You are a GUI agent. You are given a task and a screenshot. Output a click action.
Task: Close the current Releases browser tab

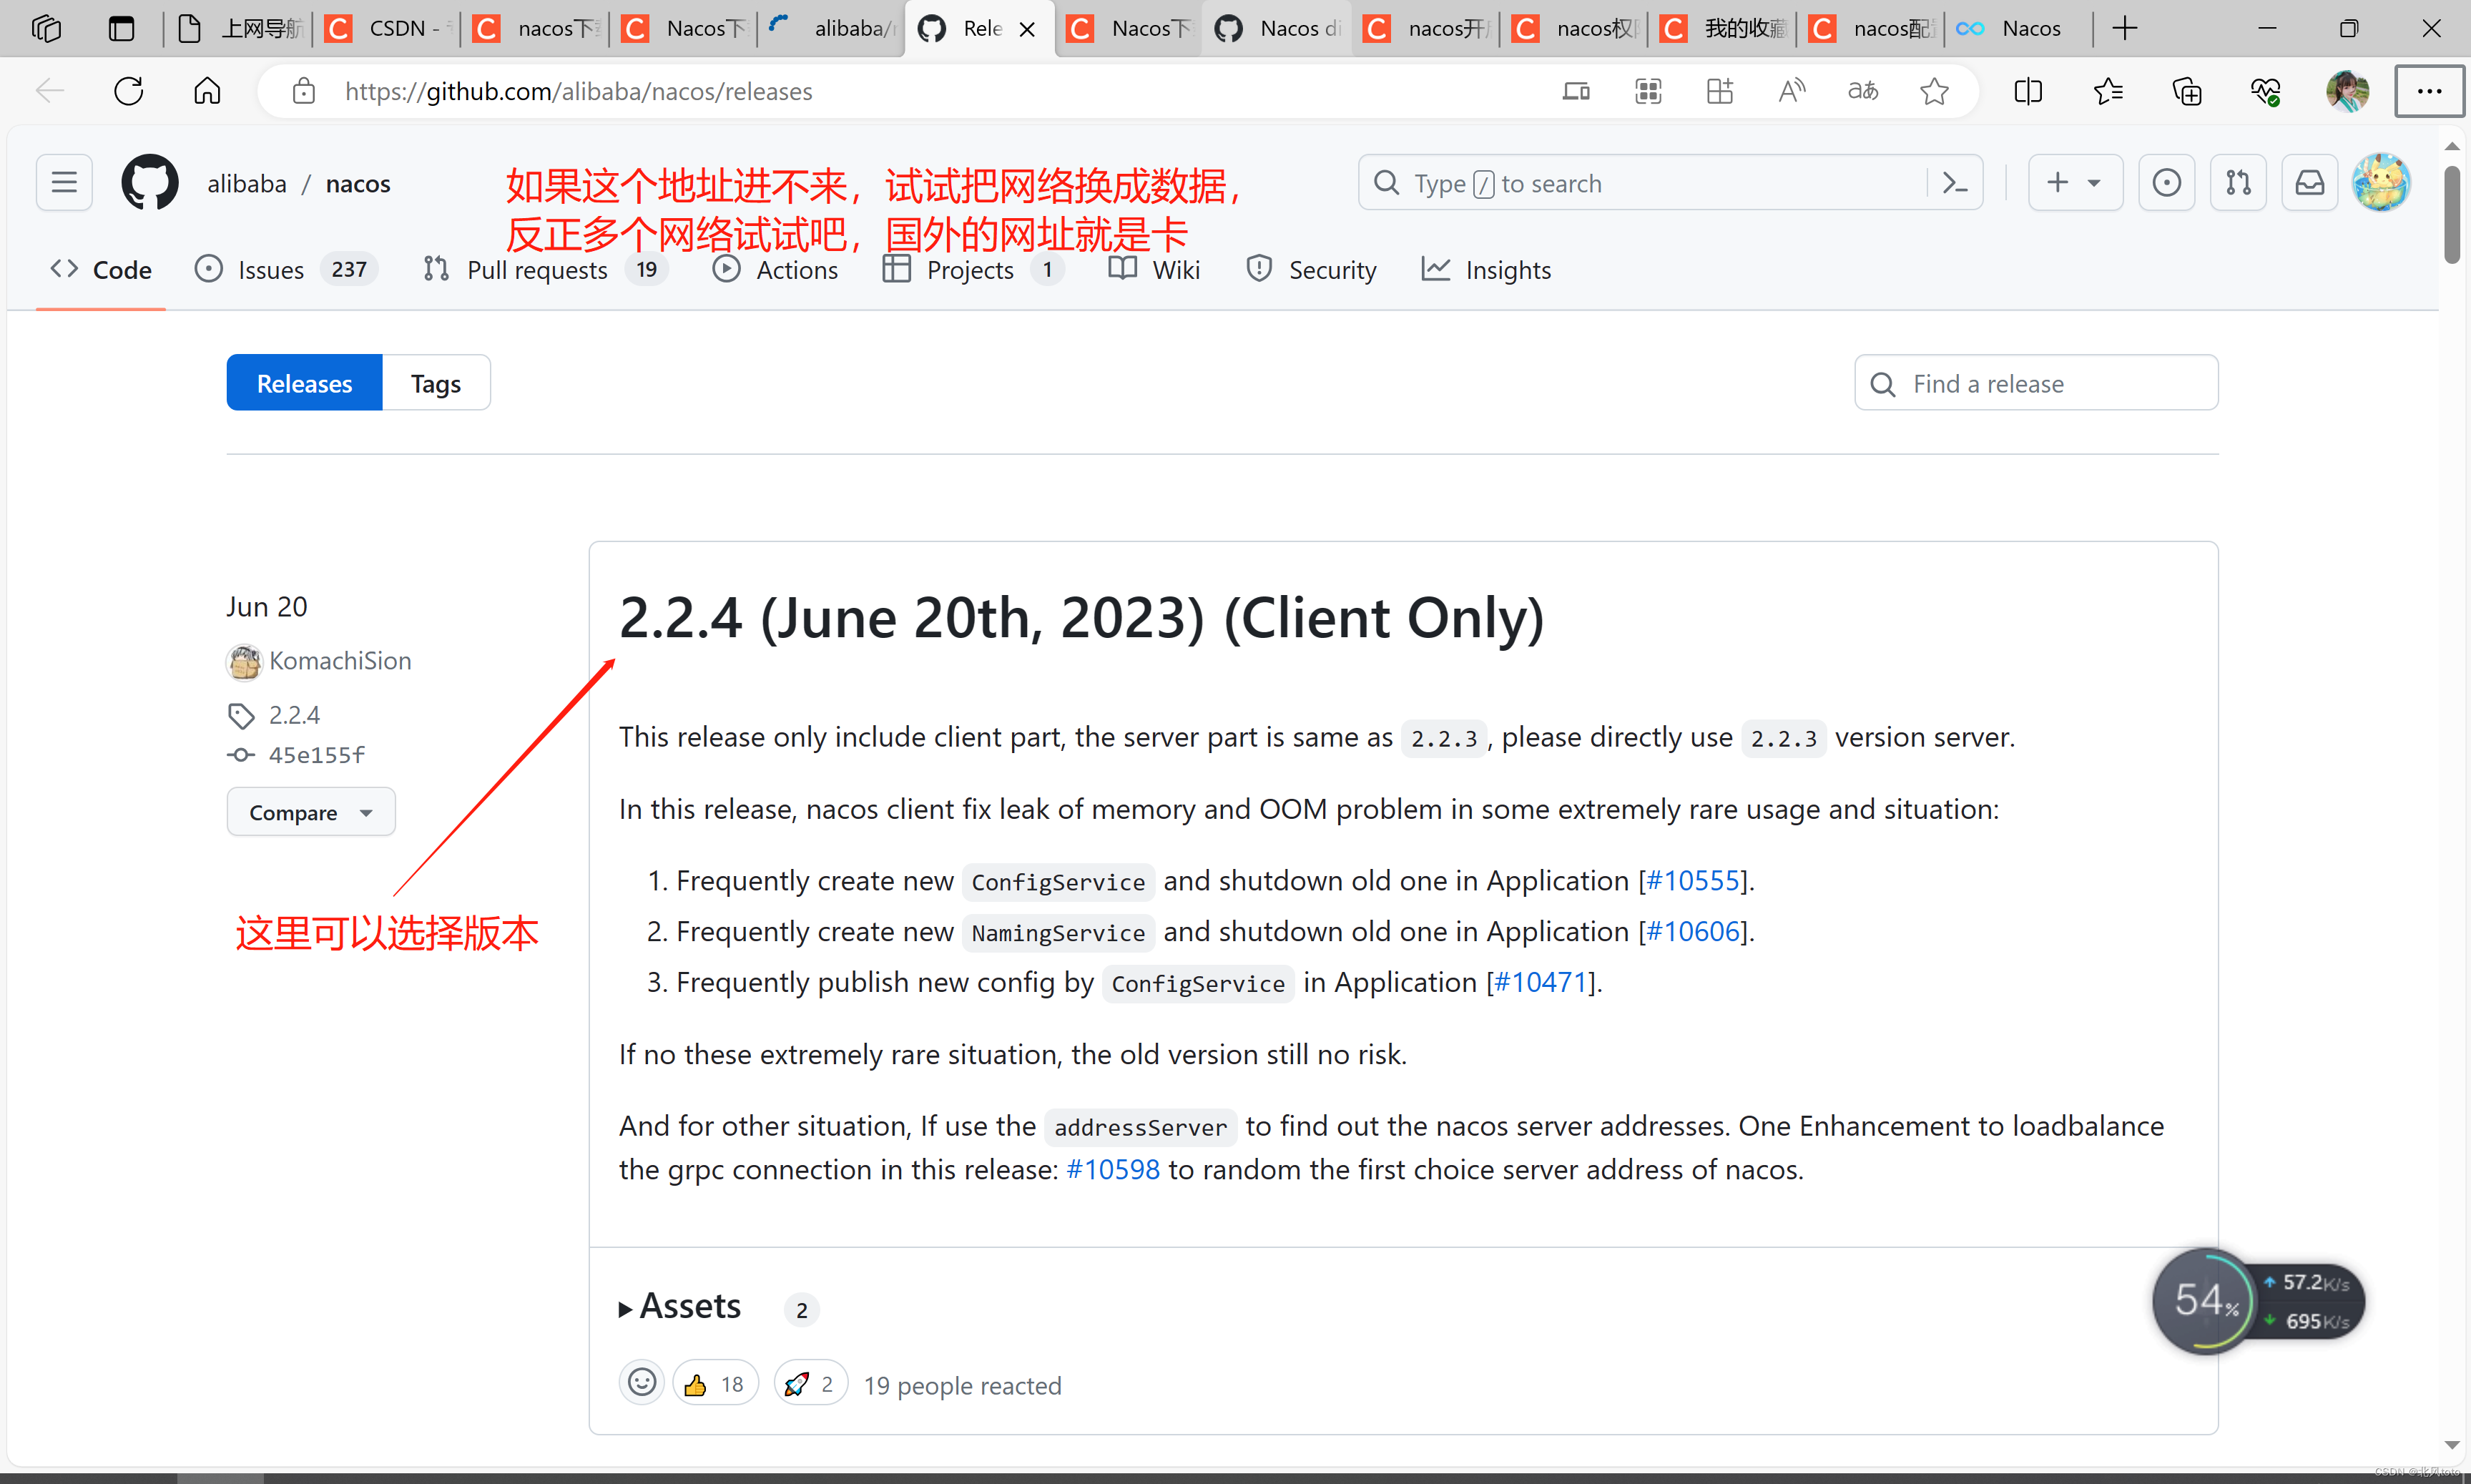[x=1027, y=29]
